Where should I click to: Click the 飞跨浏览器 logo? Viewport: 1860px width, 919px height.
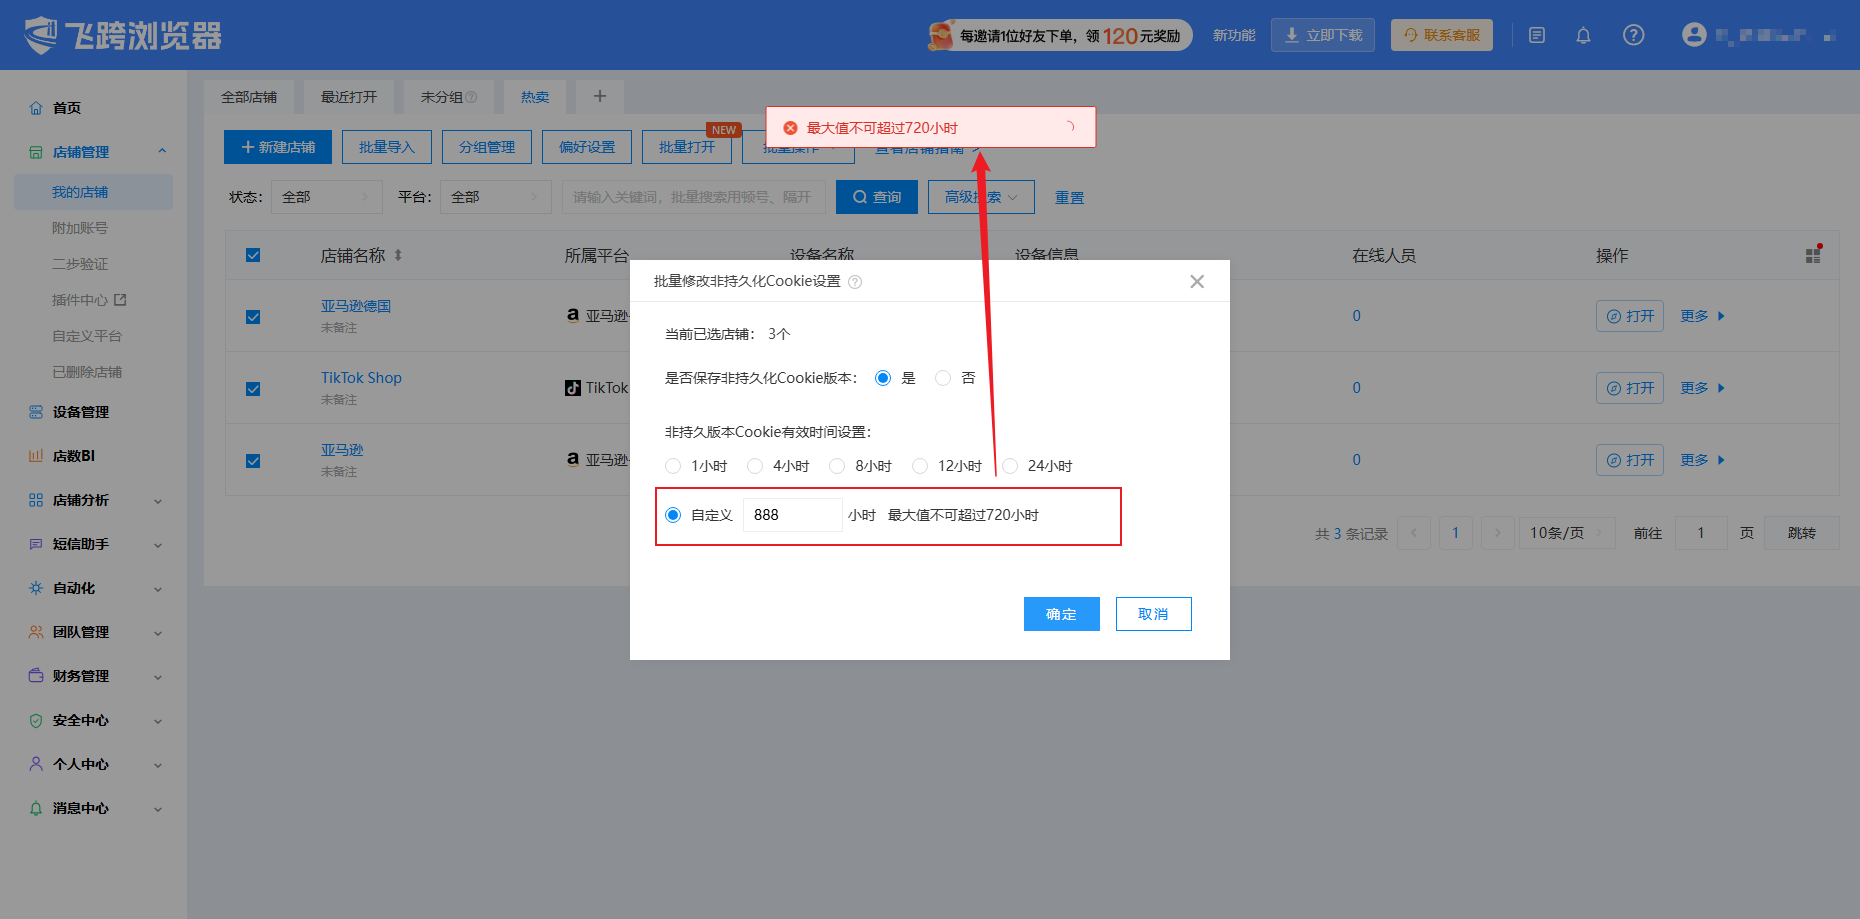122,35
